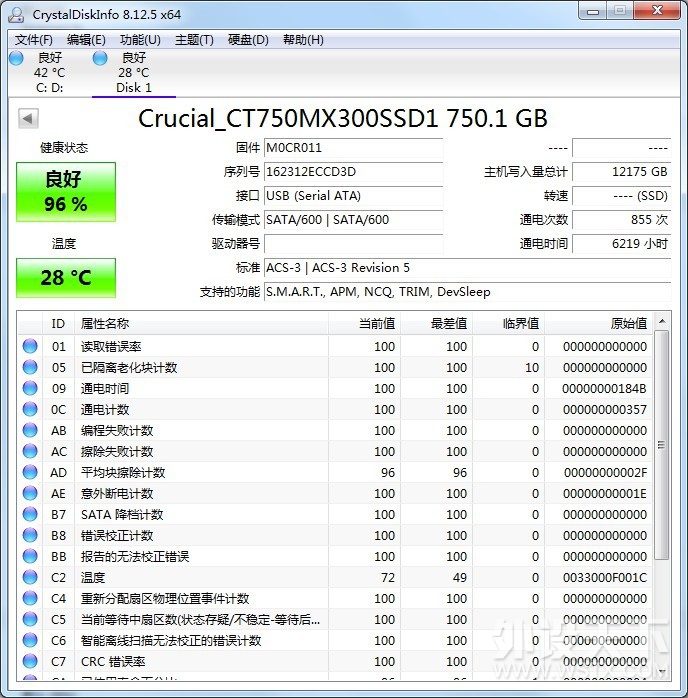
Task: Click current value 72 in C2 温度 row
Action: (388, 577)
